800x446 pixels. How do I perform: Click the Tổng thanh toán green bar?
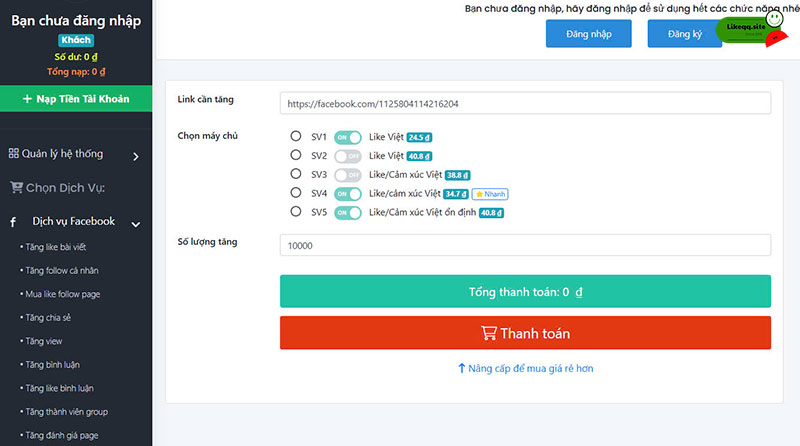click(526, 291)
